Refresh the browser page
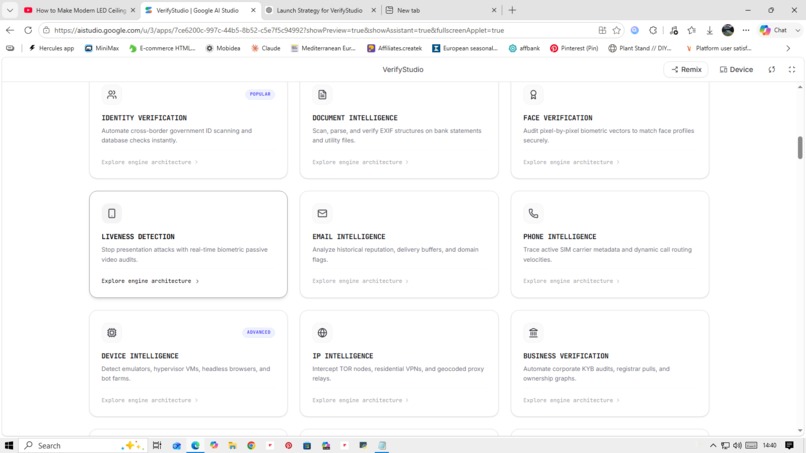Screen dimensions: 806x453 (x=28, y=30)
